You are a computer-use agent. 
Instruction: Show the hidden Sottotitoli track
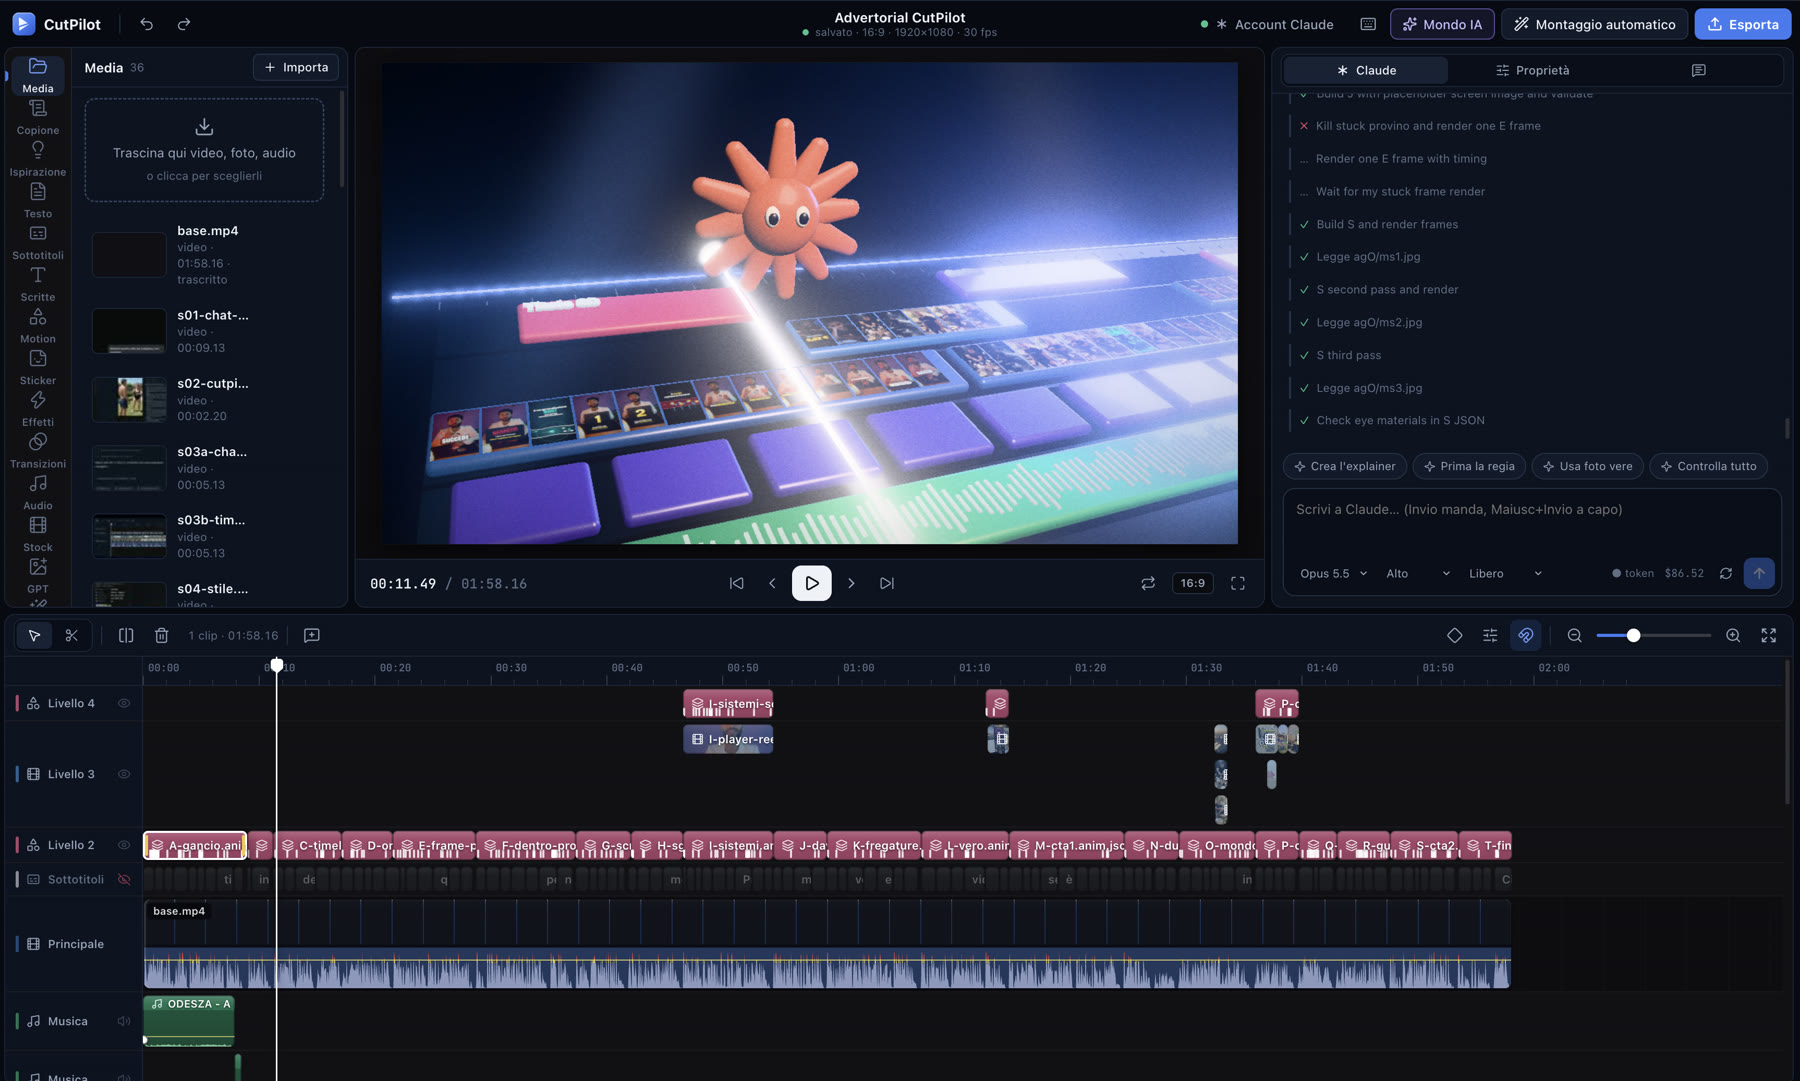coord(124,879)
